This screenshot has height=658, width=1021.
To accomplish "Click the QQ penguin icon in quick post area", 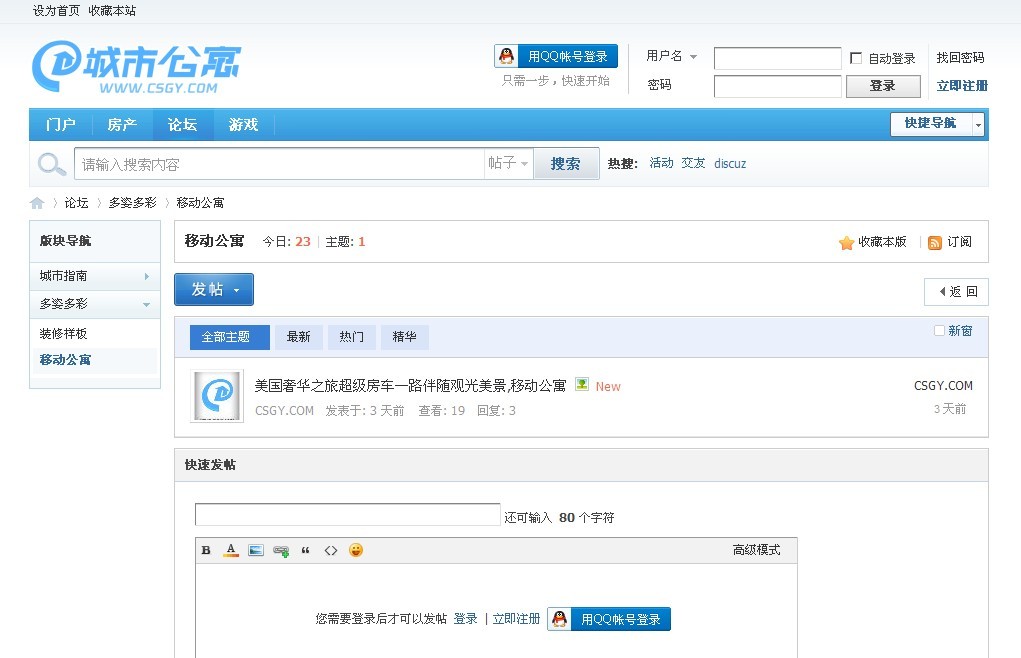I will 559,619.
